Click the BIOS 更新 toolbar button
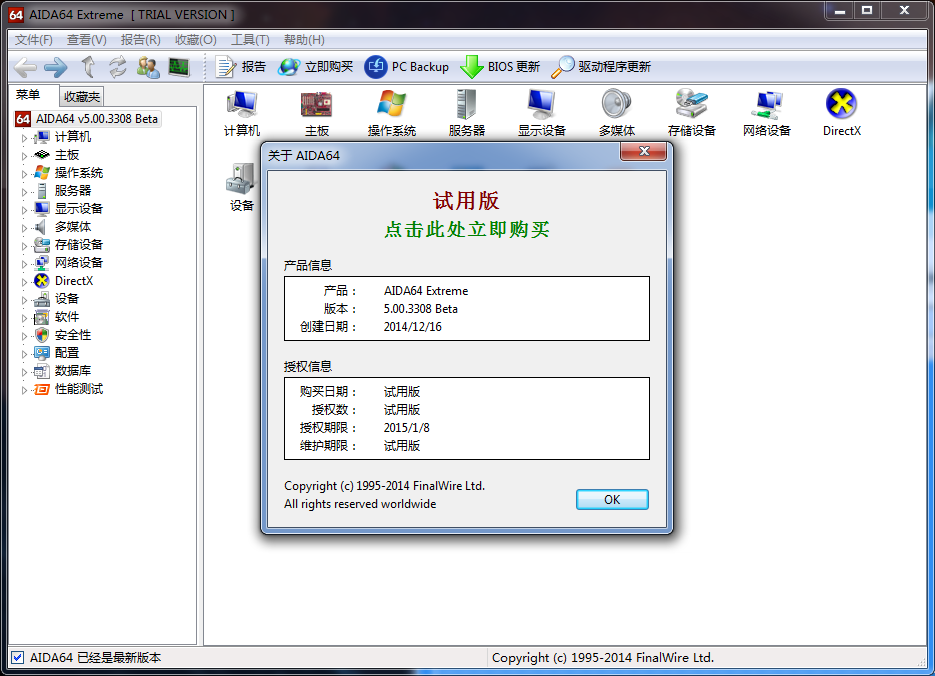This screenshot has width=935, height=676. (x=500, y=67)
